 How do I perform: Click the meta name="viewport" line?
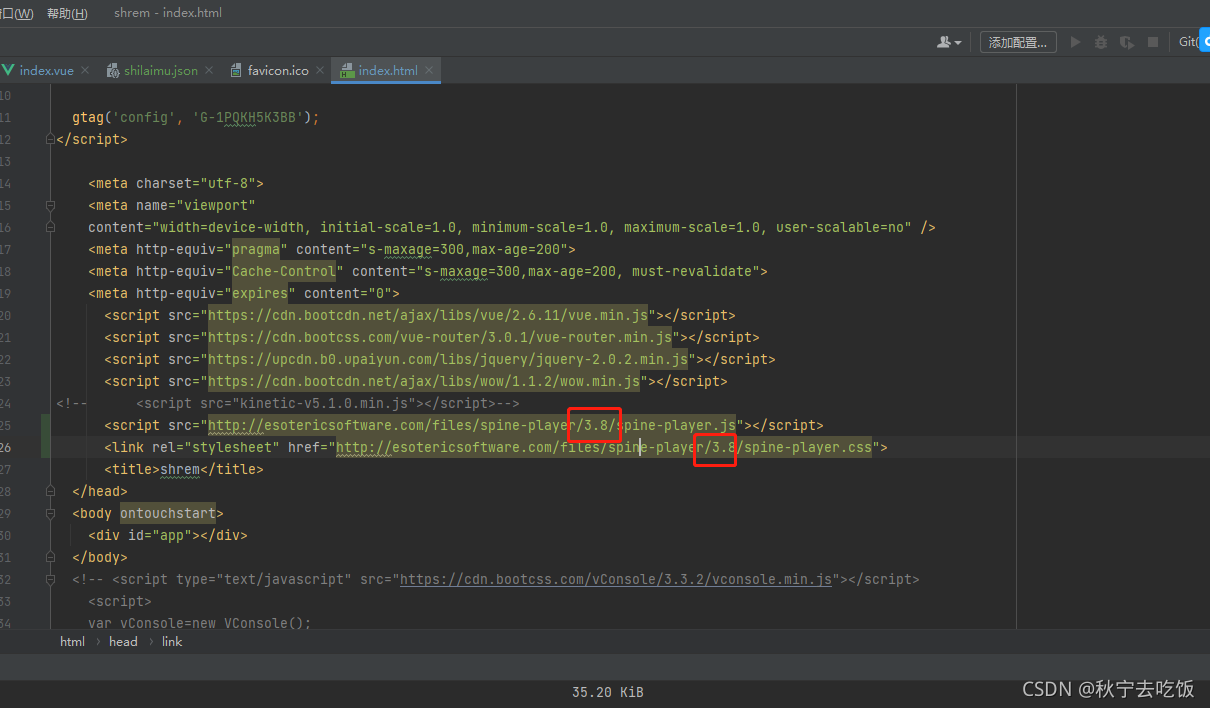pos(172,205)
